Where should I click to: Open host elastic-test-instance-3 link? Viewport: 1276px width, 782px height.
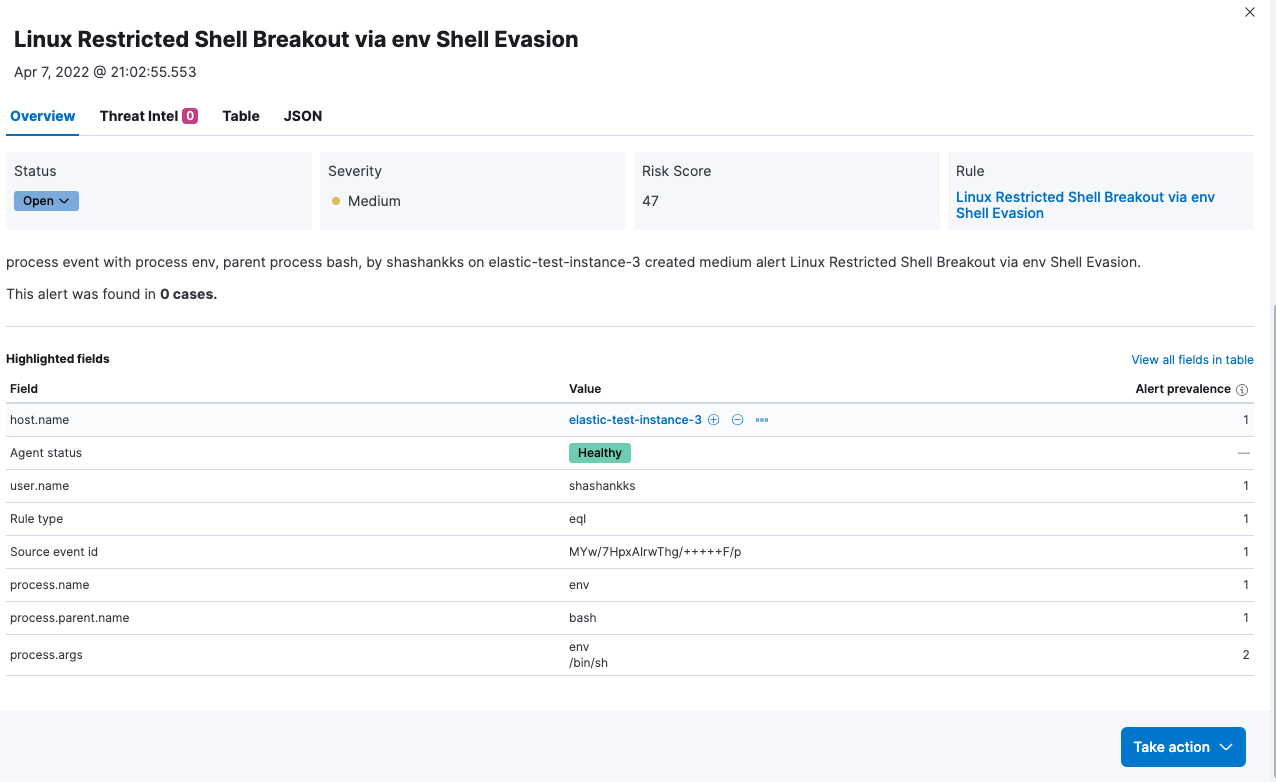coord(635,420)
